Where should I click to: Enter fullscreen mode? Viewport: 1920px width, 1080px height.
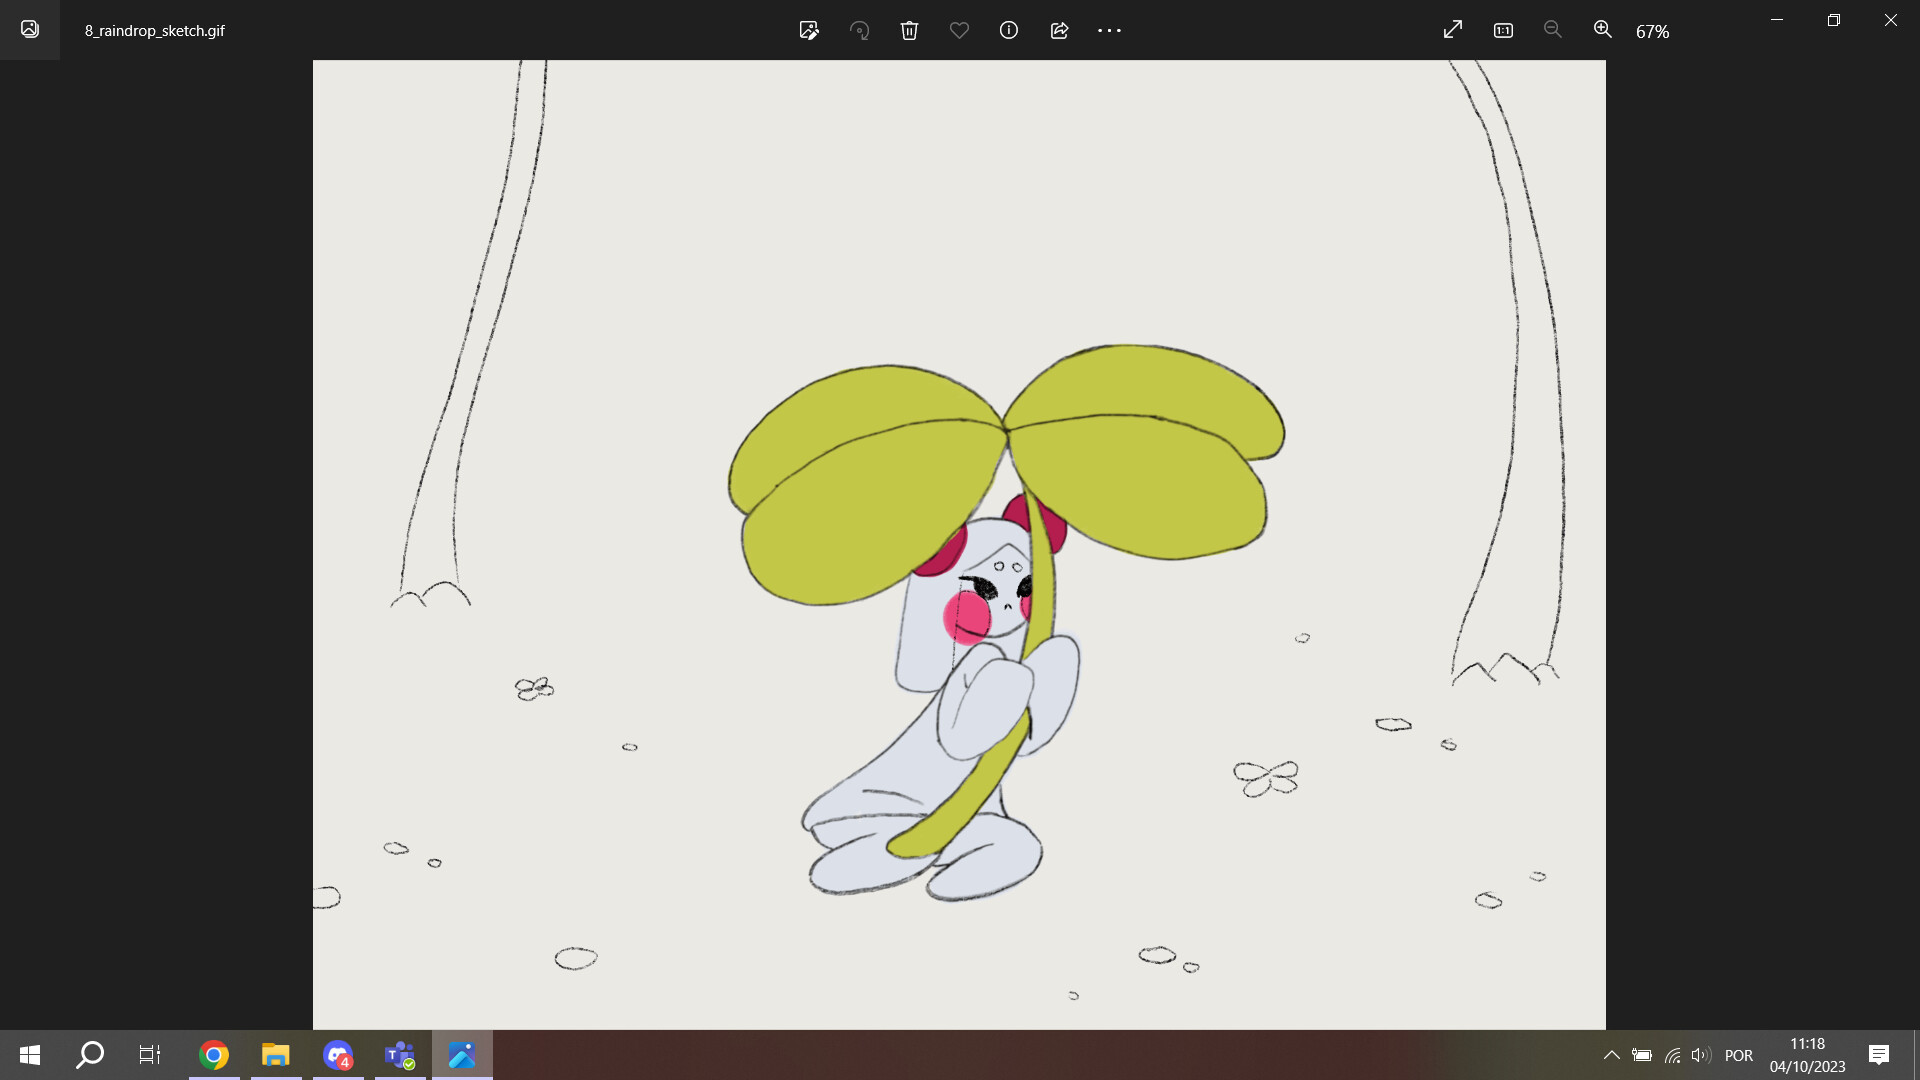pos(1452,30)
